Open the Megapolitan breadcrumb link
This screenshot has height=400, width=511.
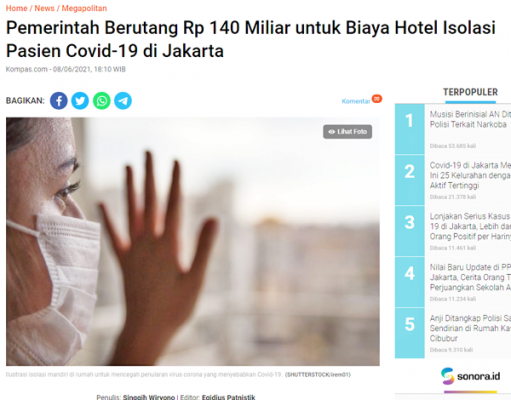[84, 8]
